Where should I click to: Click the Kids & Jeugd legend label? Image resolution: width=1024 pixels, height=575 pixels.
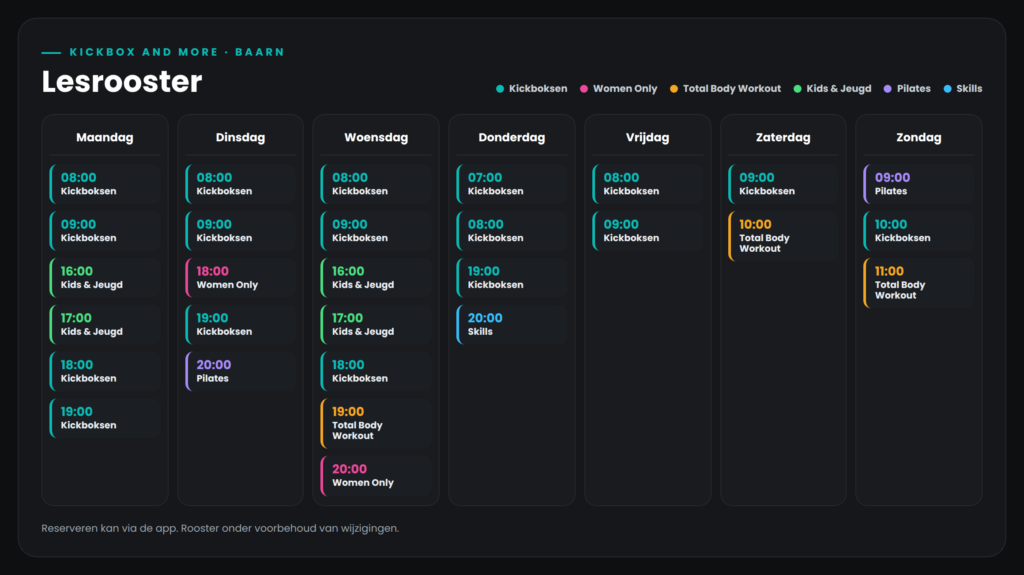tap(839, 89)
